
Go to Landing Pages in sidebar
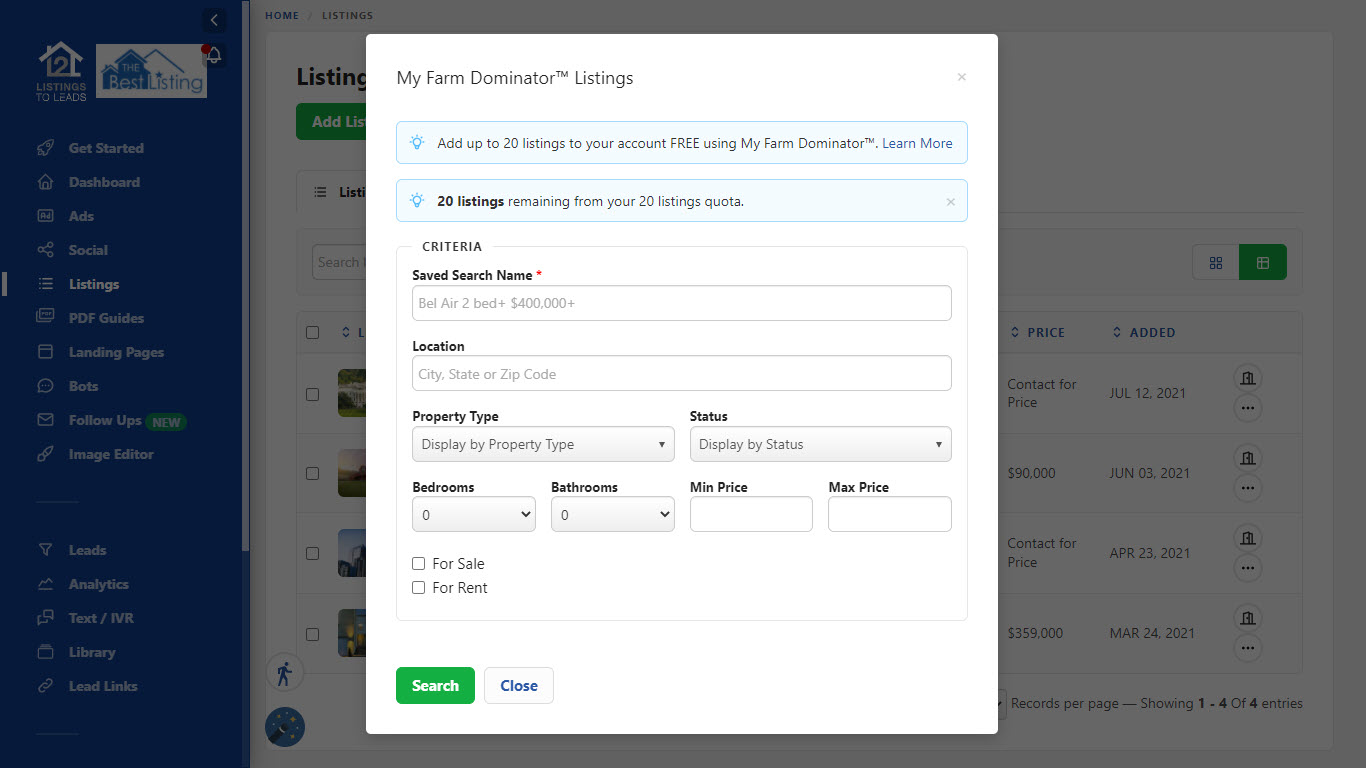coord(116,352)
